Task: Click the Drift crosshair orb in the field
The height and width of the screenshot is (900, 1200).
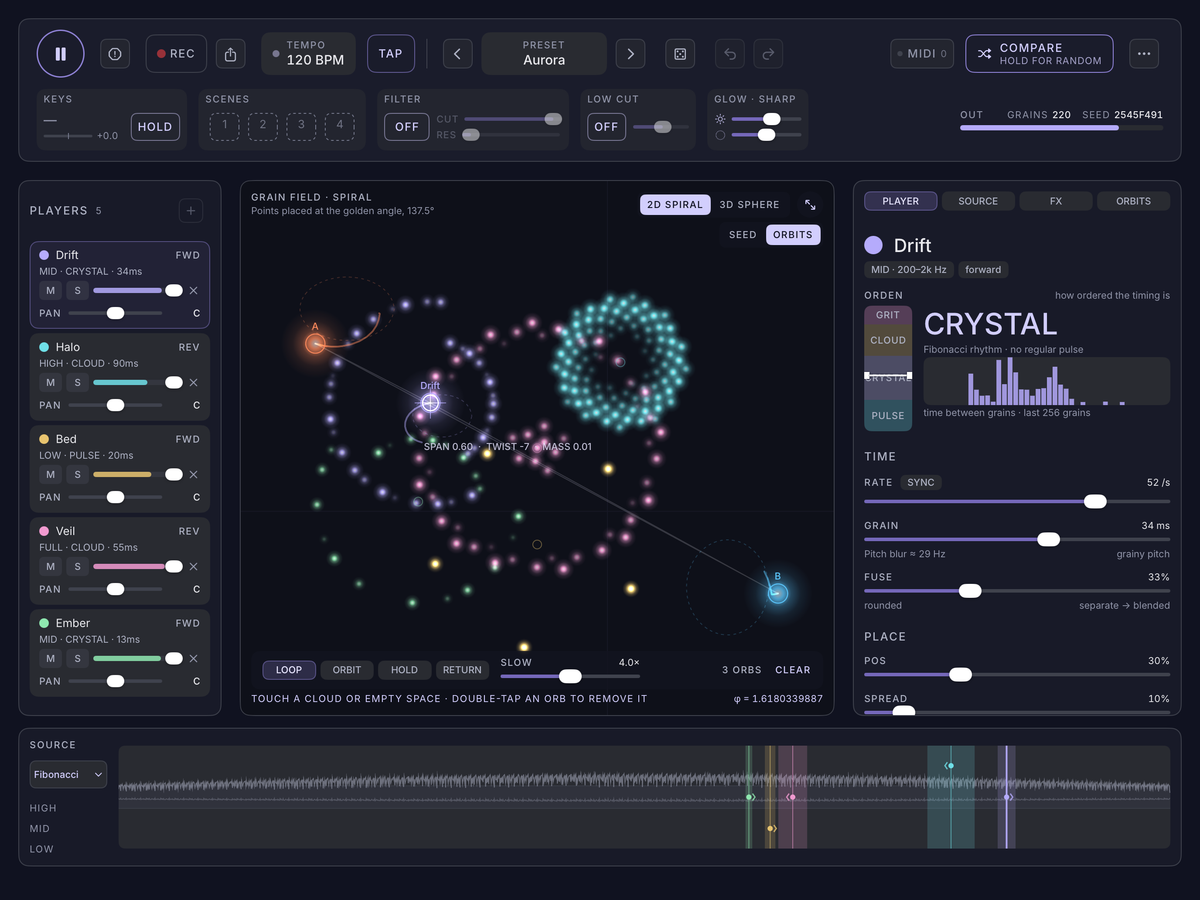Action: (430, 402)
